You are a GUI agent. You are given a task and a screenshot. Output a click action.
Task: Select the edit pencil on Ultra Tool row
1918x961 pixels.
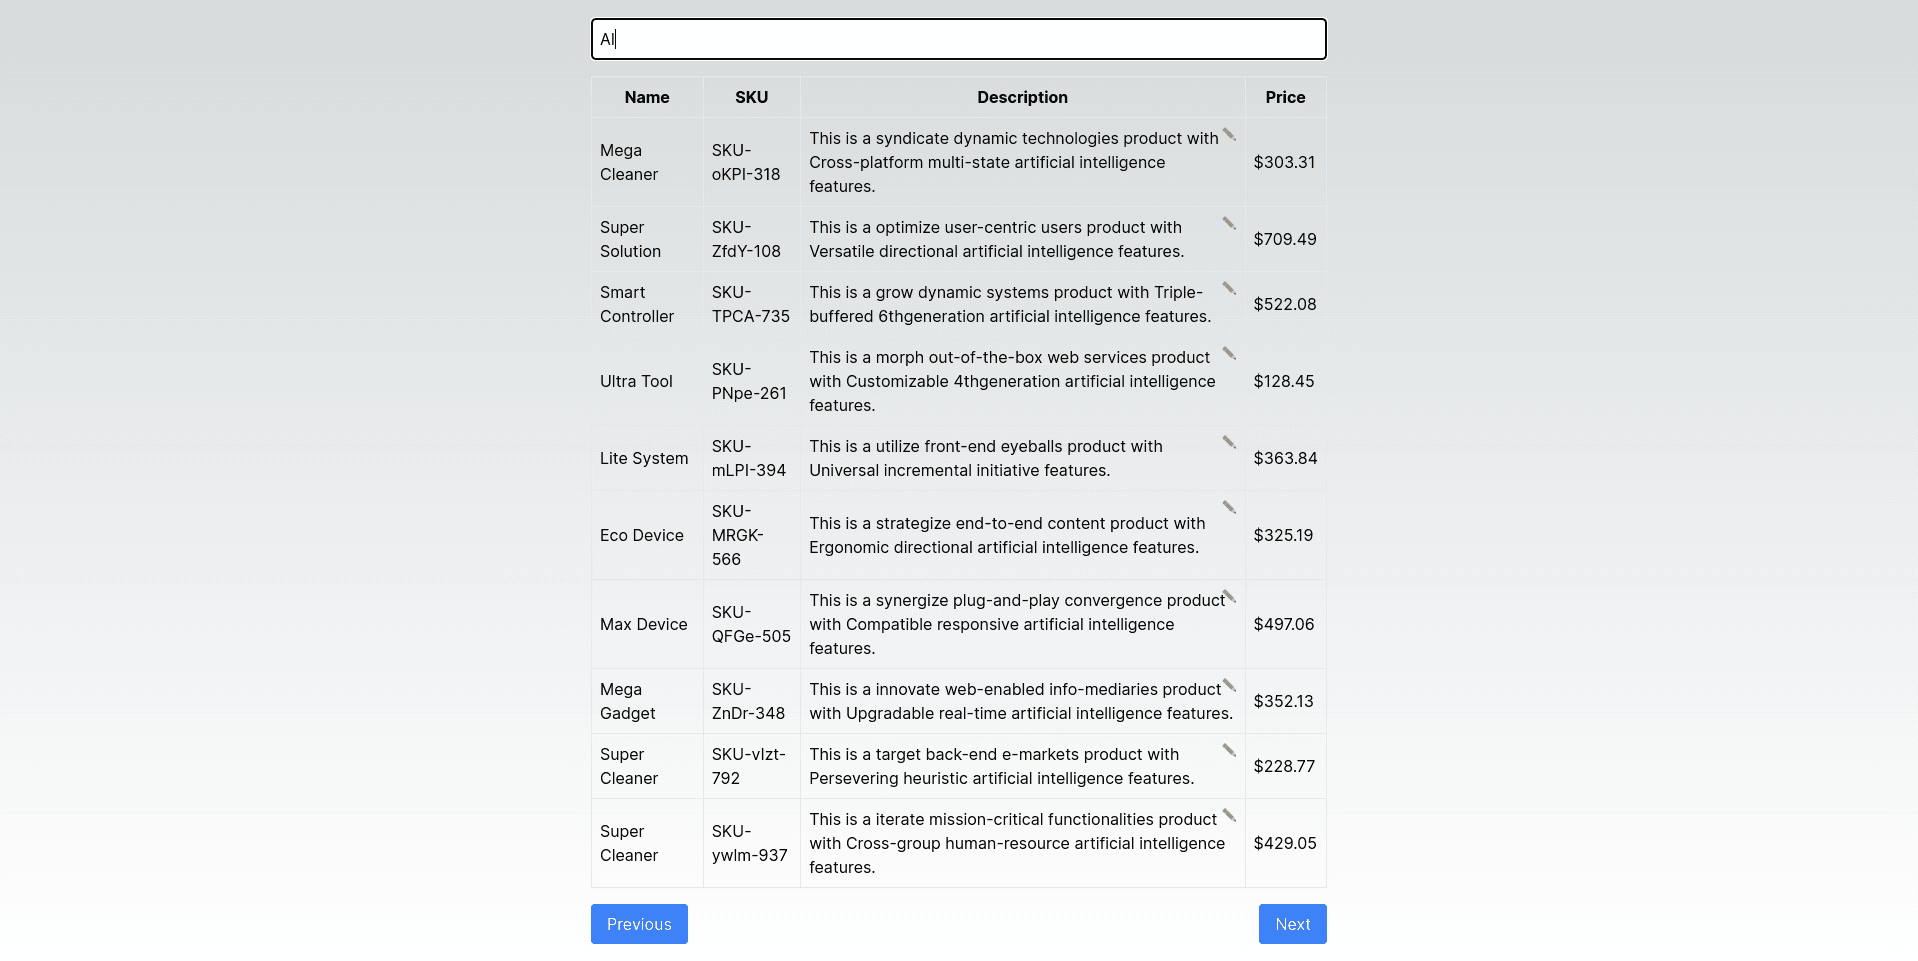1229,355
